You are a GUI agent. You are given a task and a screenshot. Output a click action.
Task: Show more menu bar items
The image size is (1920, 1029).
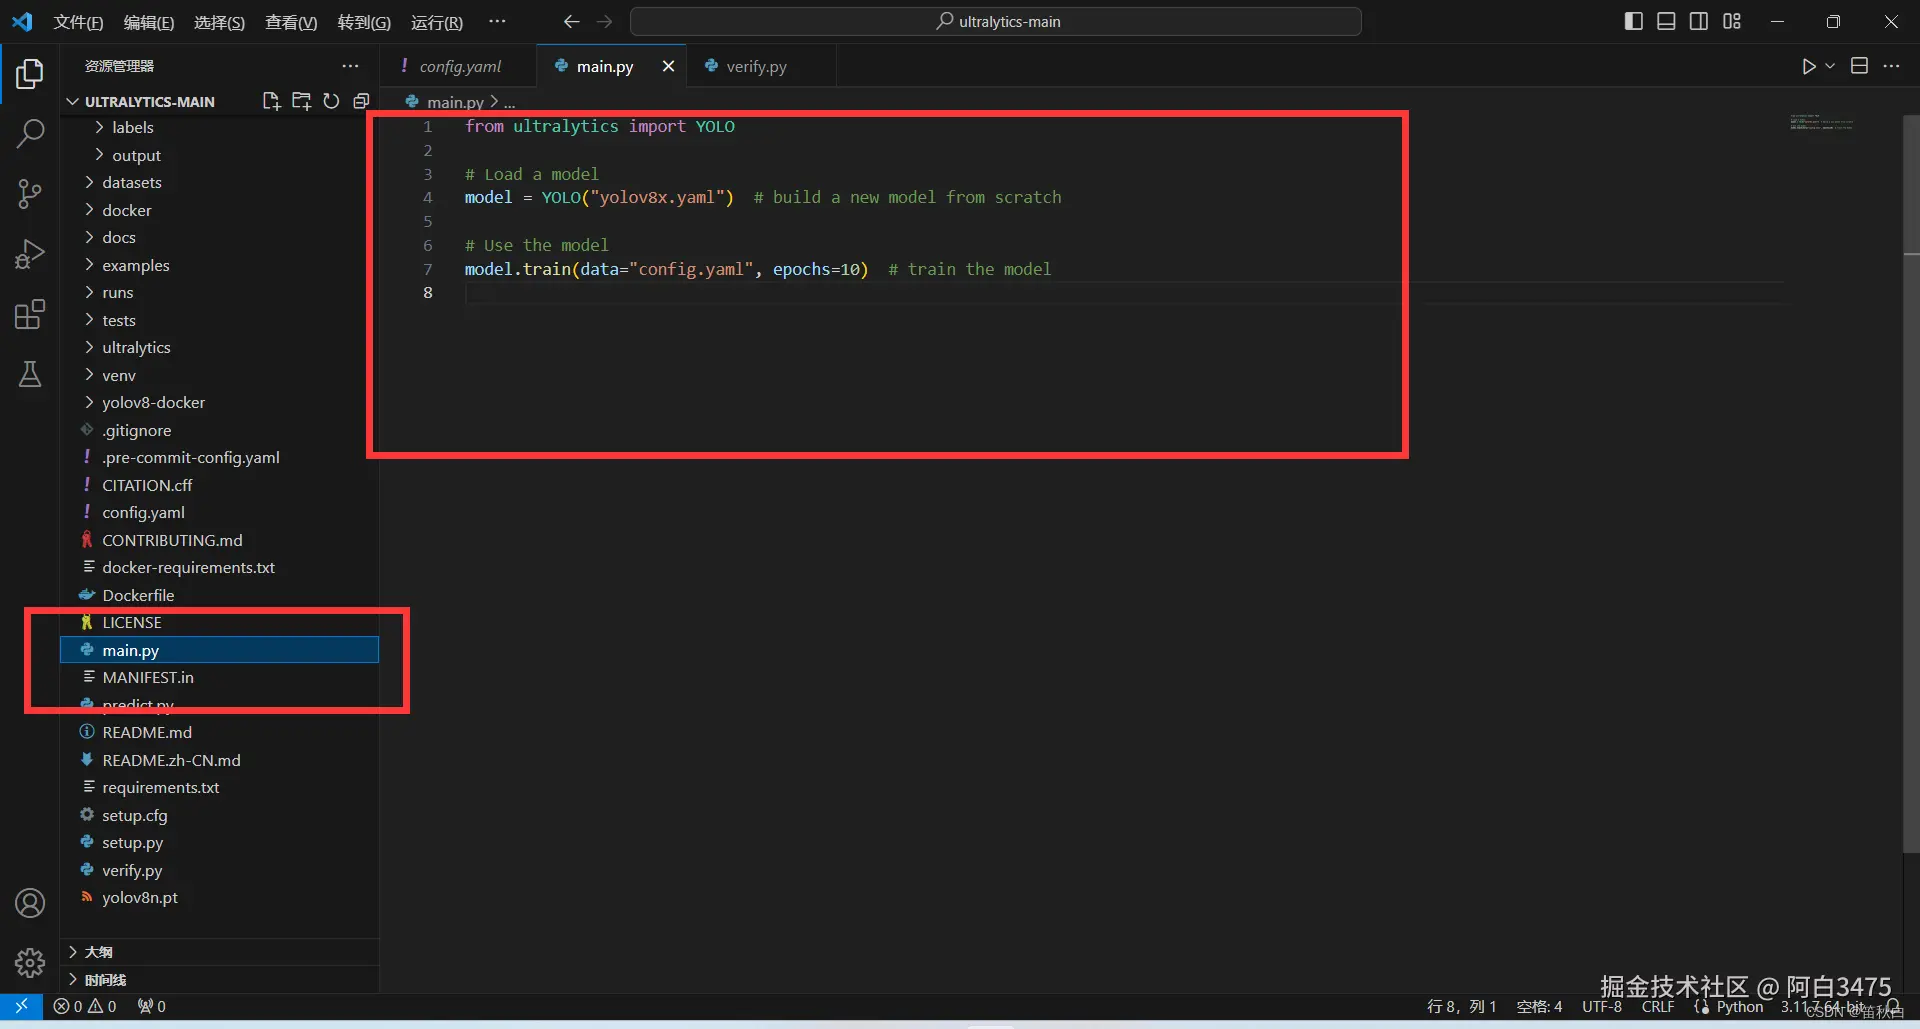(497, 21)
